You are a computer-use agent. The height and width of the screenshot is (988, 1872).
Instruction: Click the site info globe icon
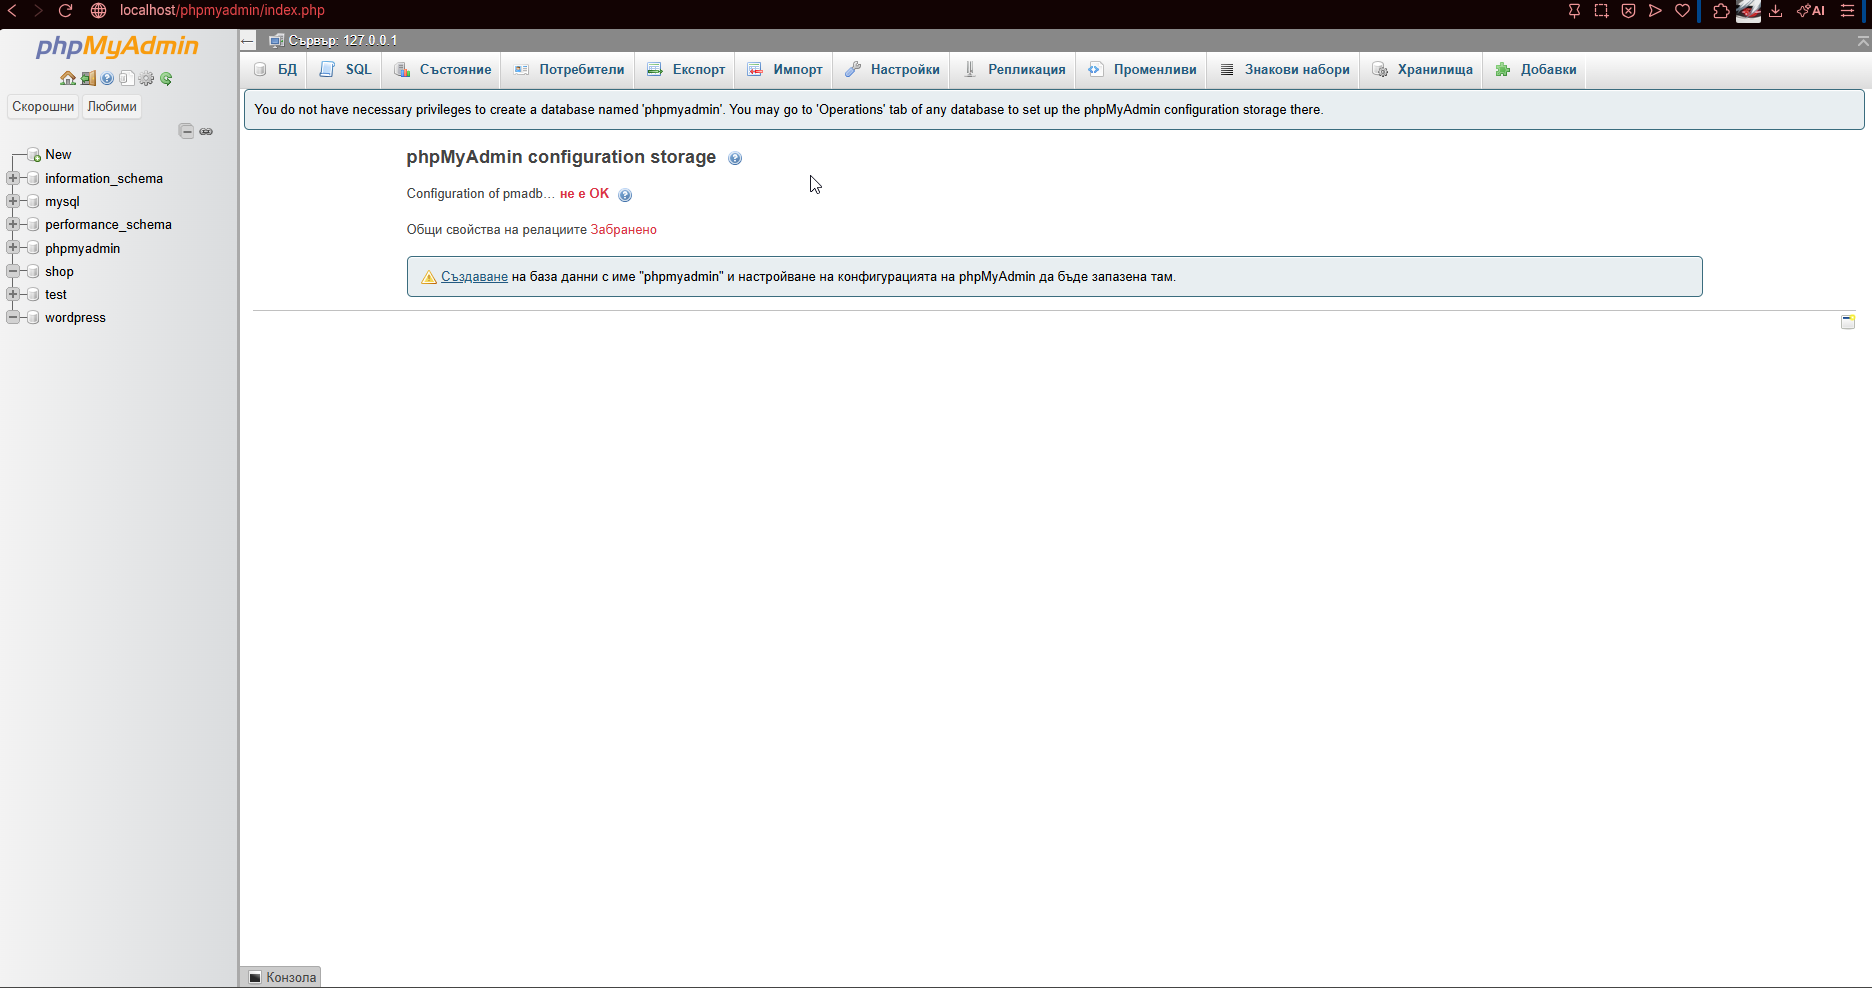tap(98, 11)
